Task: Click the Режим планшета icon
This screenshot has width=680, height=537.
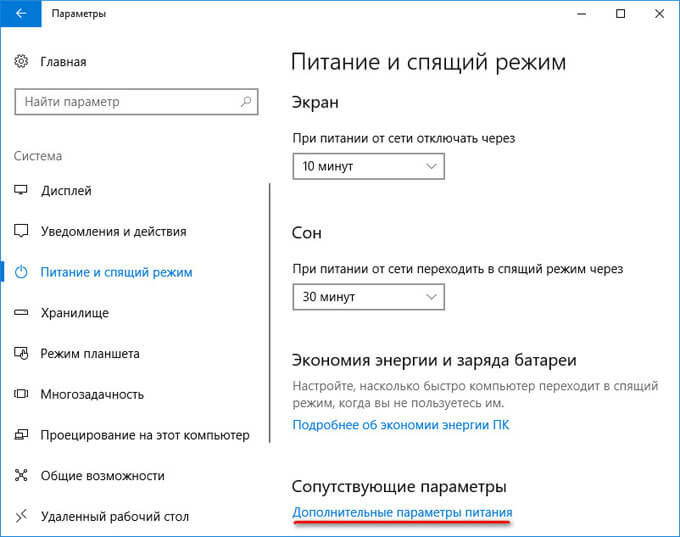Action: 21,353
